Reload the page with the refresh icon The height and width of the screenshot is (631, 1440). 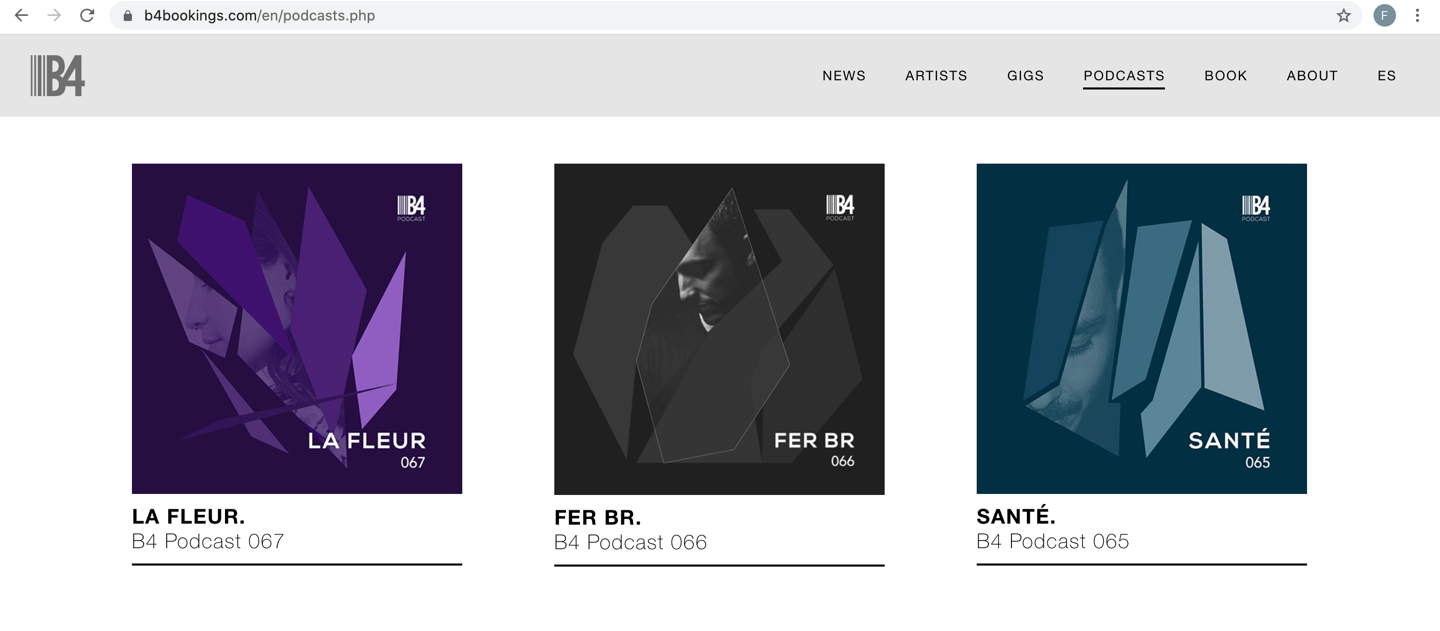tap(87, 16)
